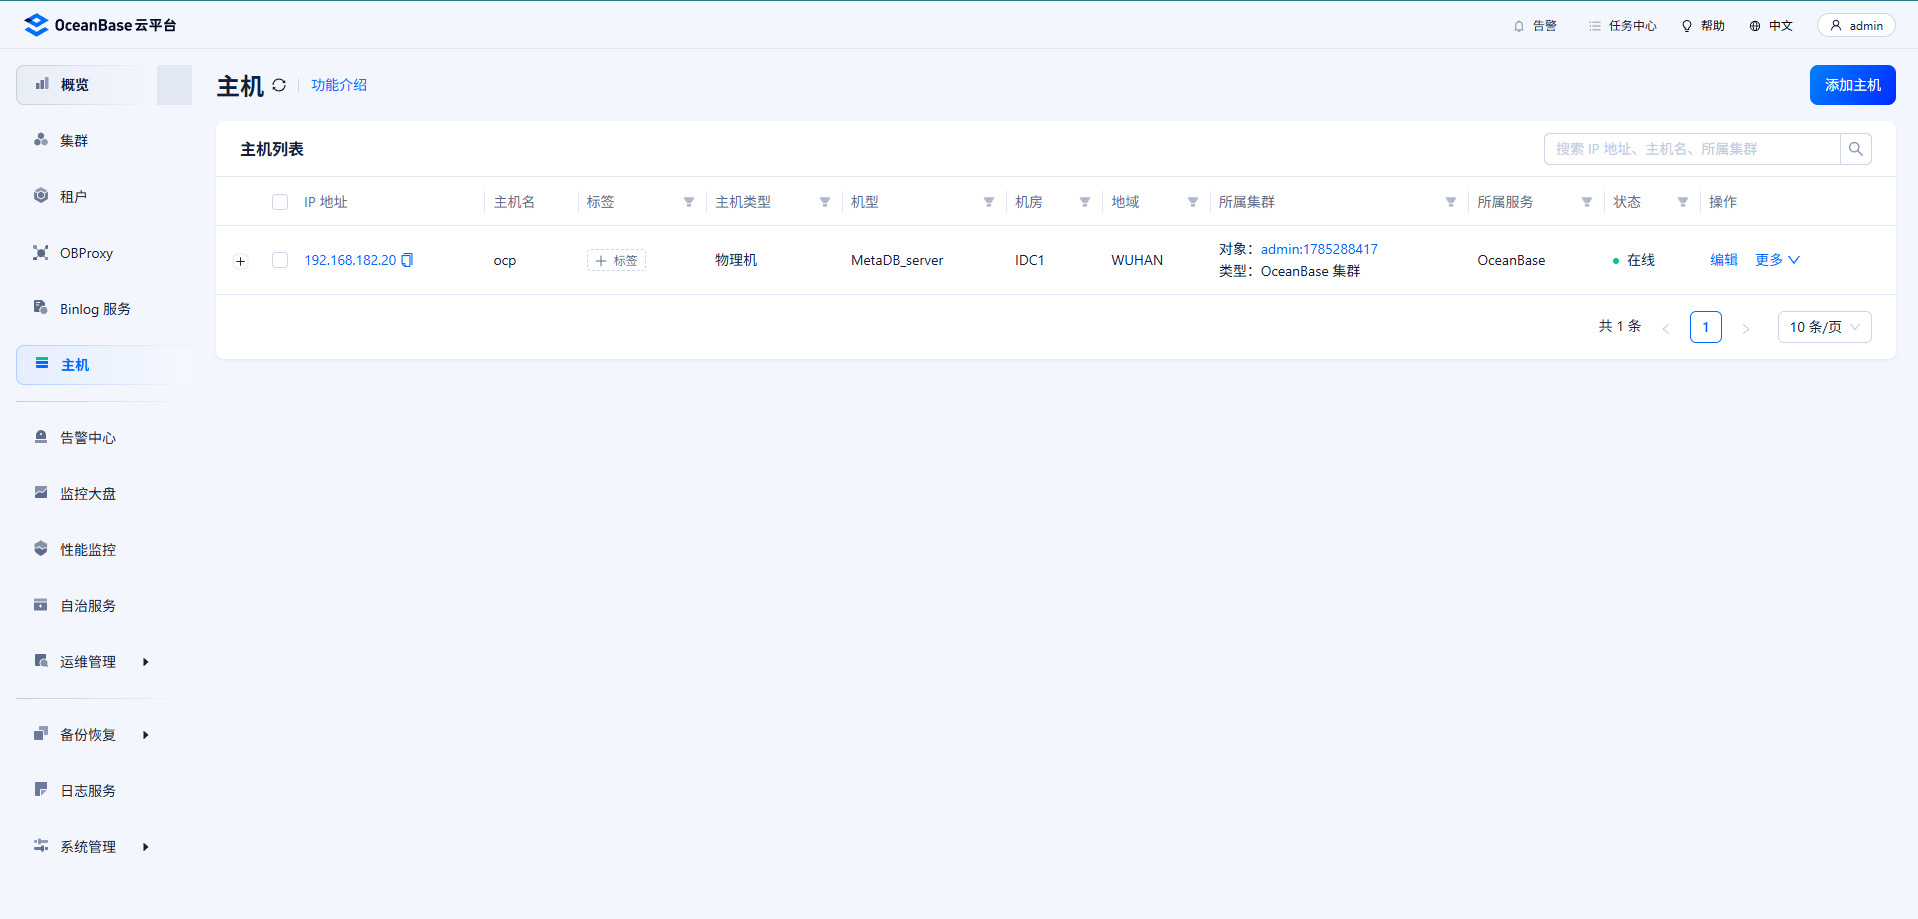Refresh the host list with the reload icon
This screenshot has height=919, width=1918.
(279, 85)
